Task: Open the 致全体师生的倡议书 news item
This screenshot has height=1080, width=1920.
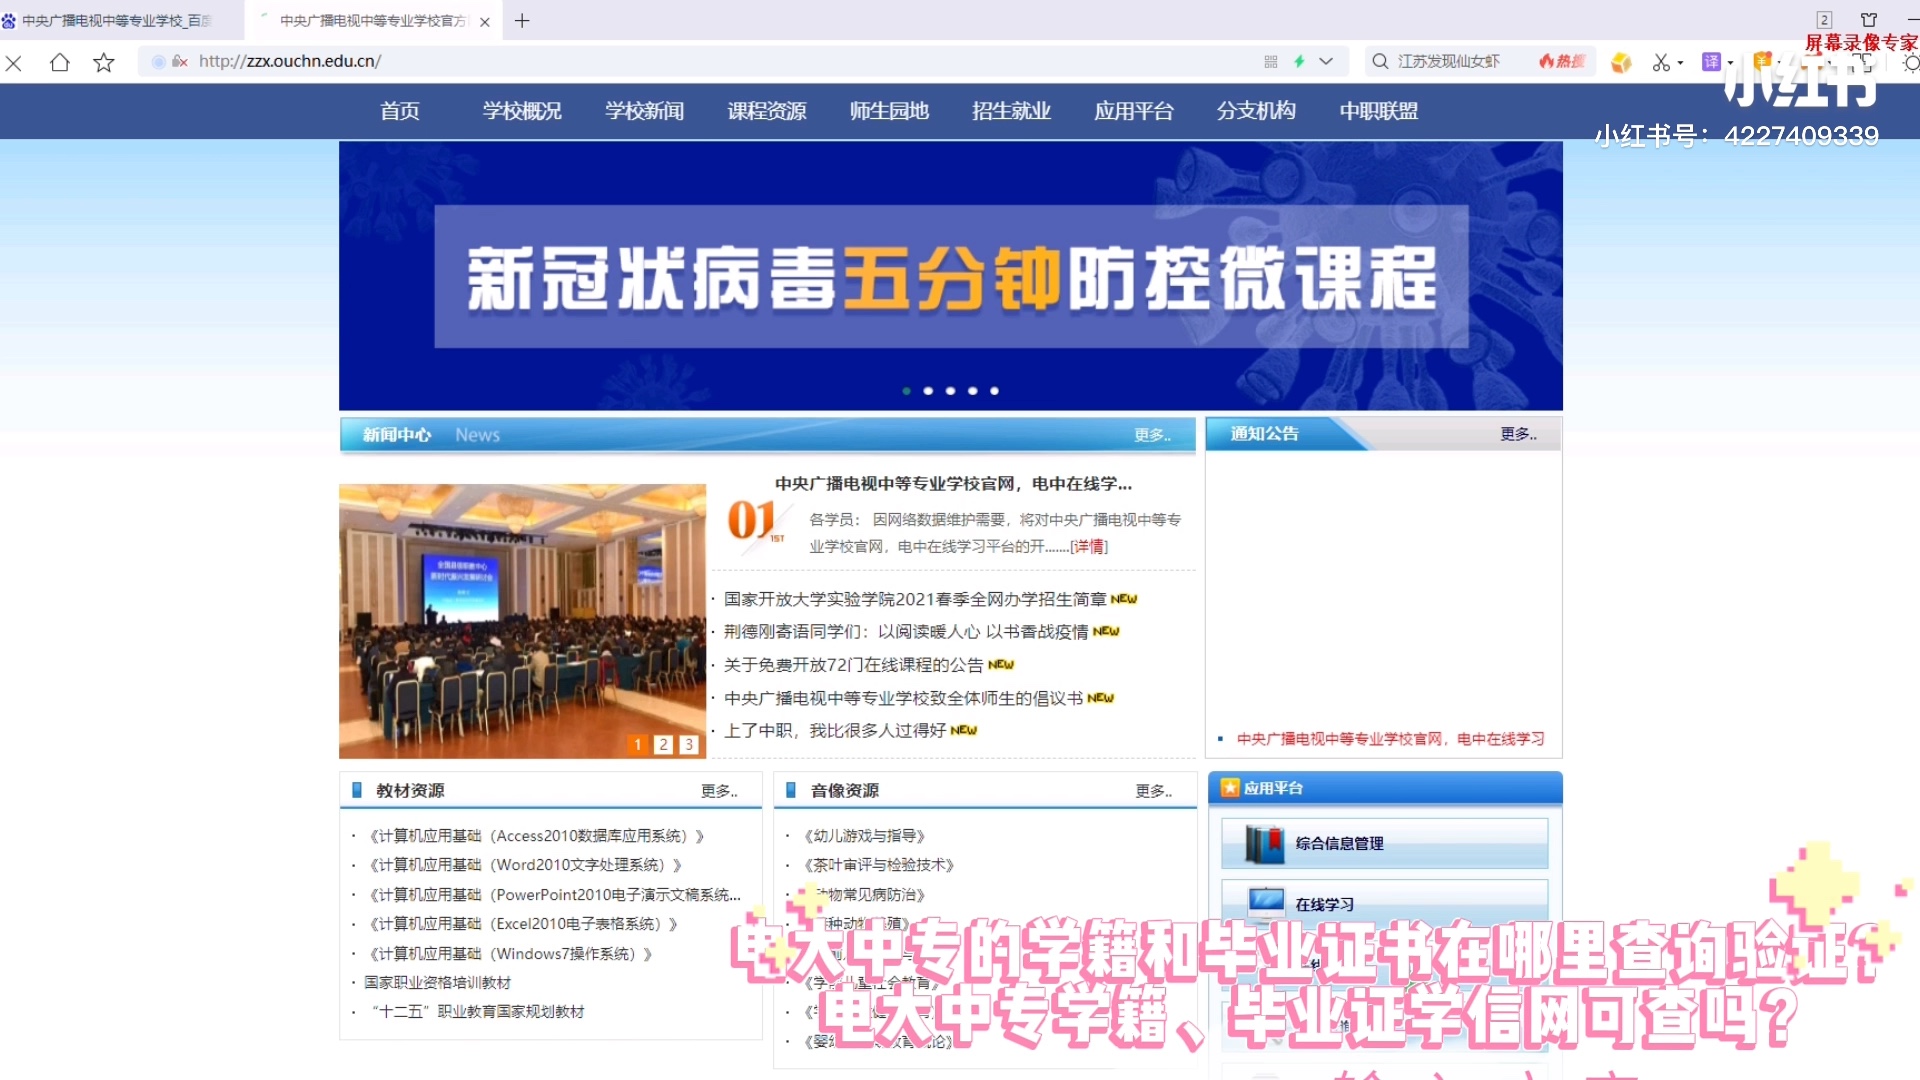Action: (x=903, y=698)
